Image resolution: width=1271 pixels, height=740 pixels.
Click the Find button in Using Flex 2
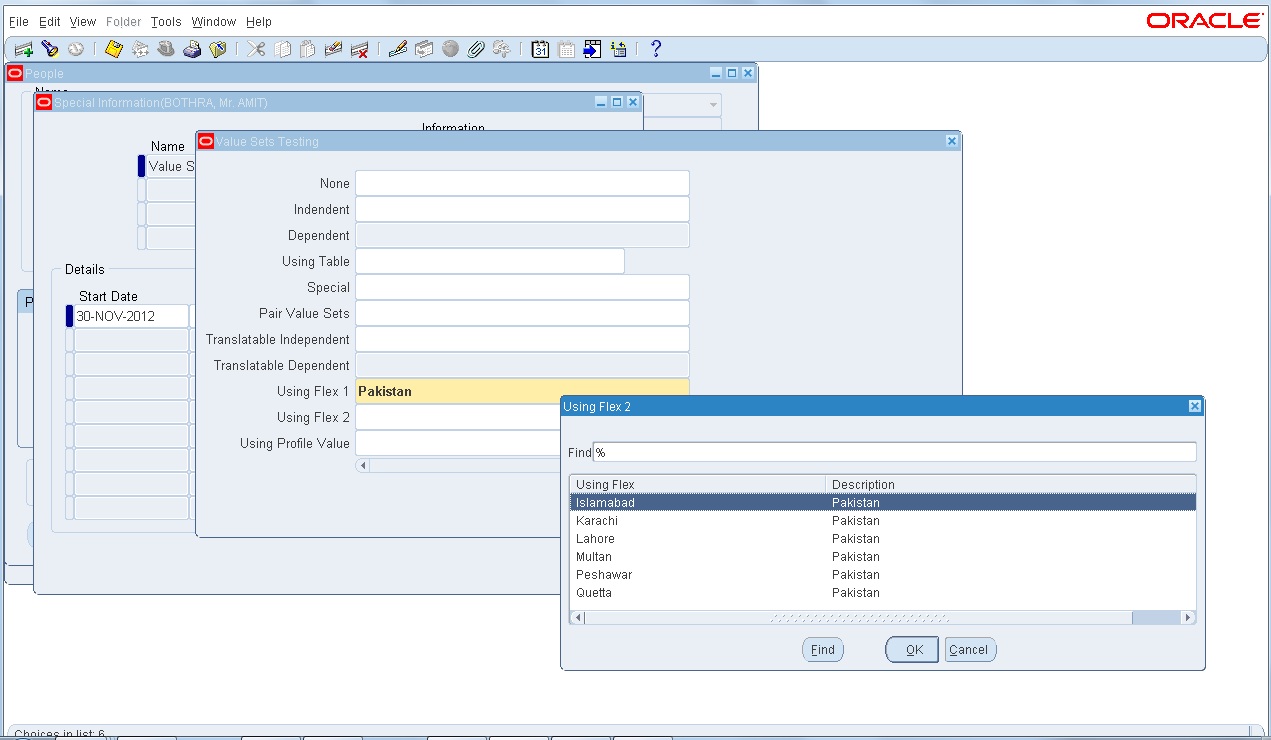coord(822,649)
